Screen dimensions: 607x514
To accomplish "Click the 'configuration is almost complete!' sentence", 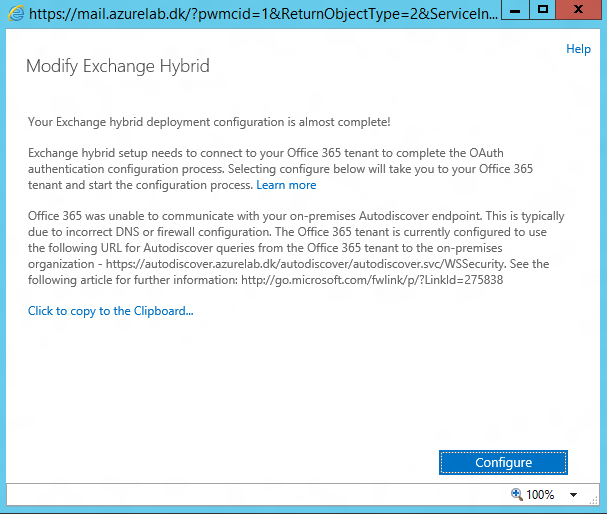I will [209, 122].
